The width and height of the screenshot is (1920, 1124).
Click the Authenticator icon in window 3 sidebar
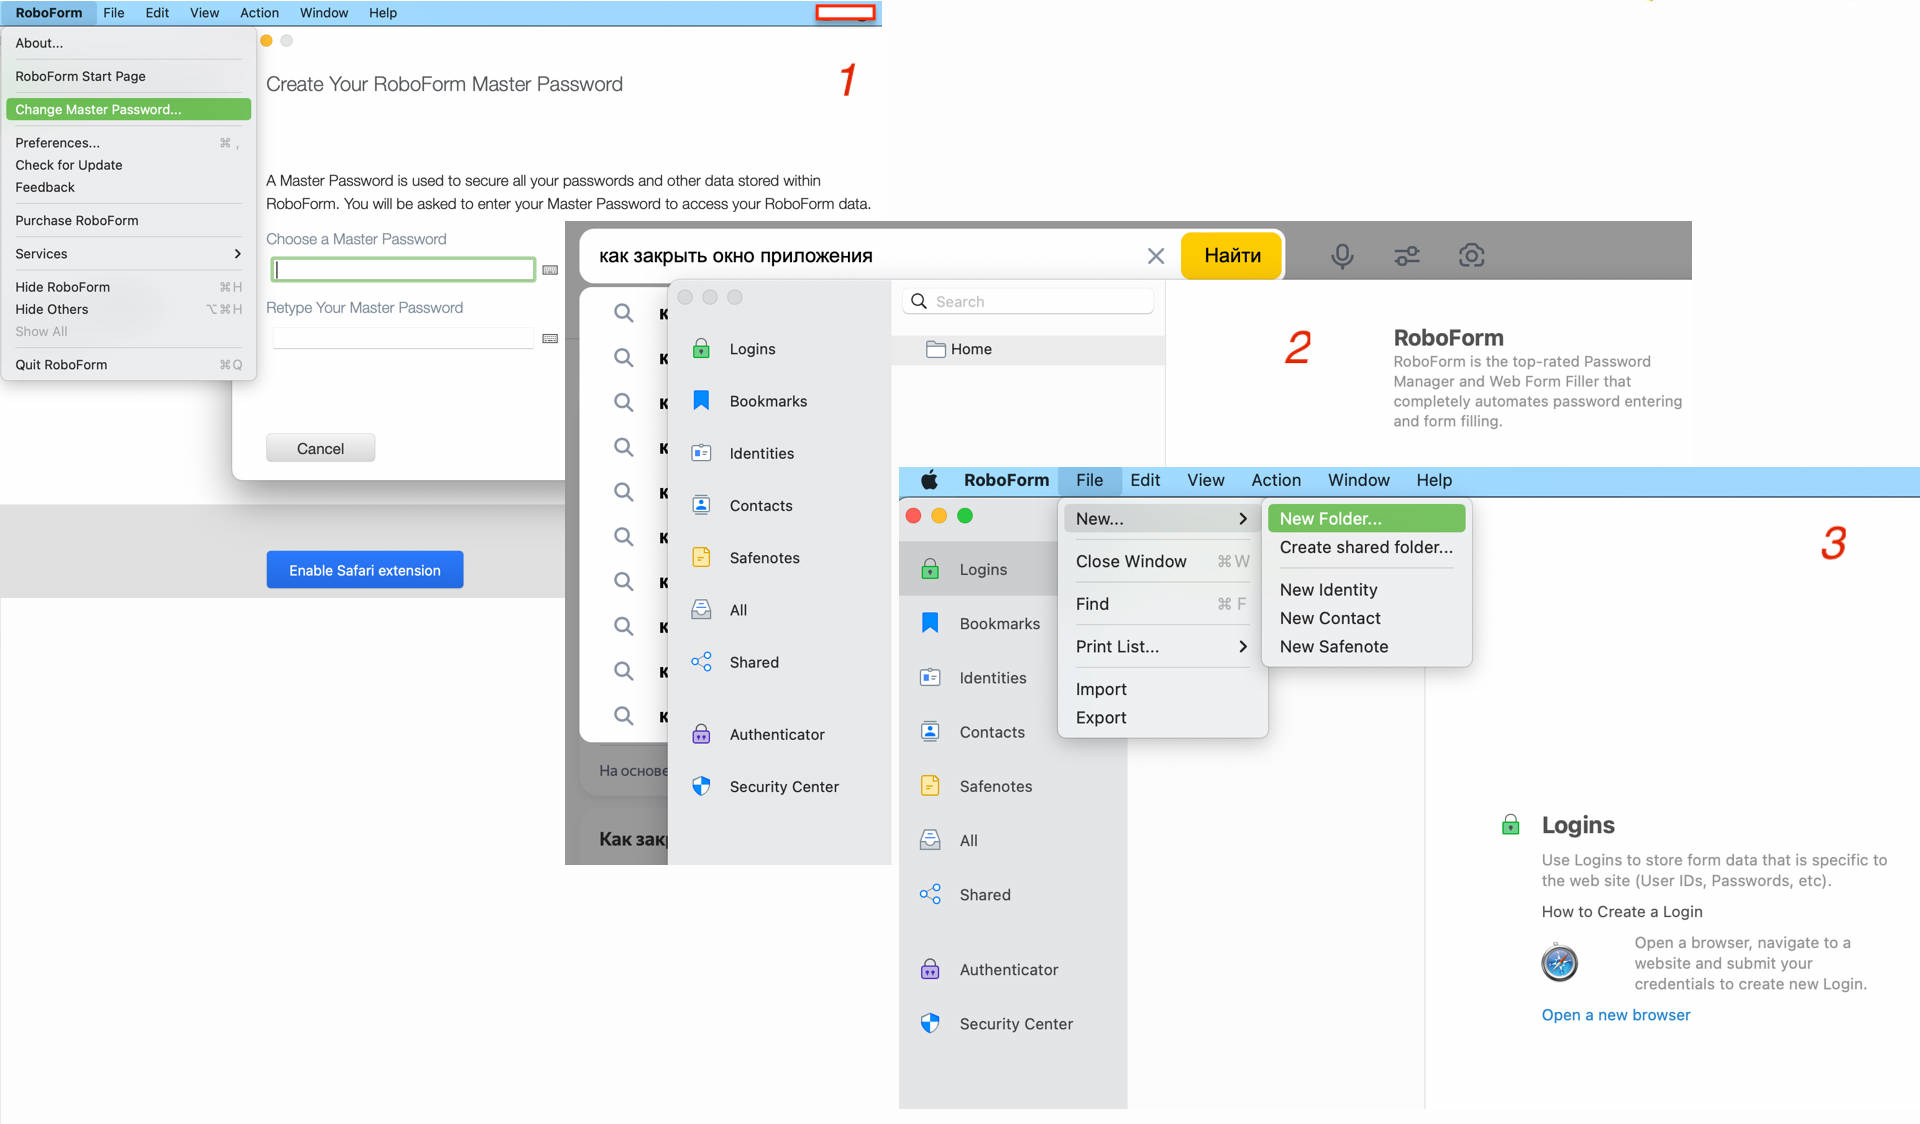[x=930, y=969]
